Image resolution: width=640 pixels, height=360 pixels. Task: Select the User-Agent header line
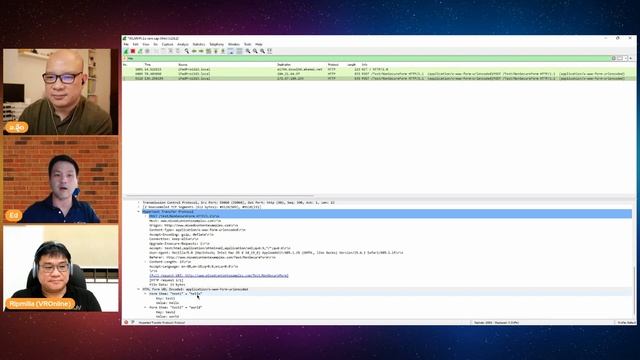coord(276,253)
